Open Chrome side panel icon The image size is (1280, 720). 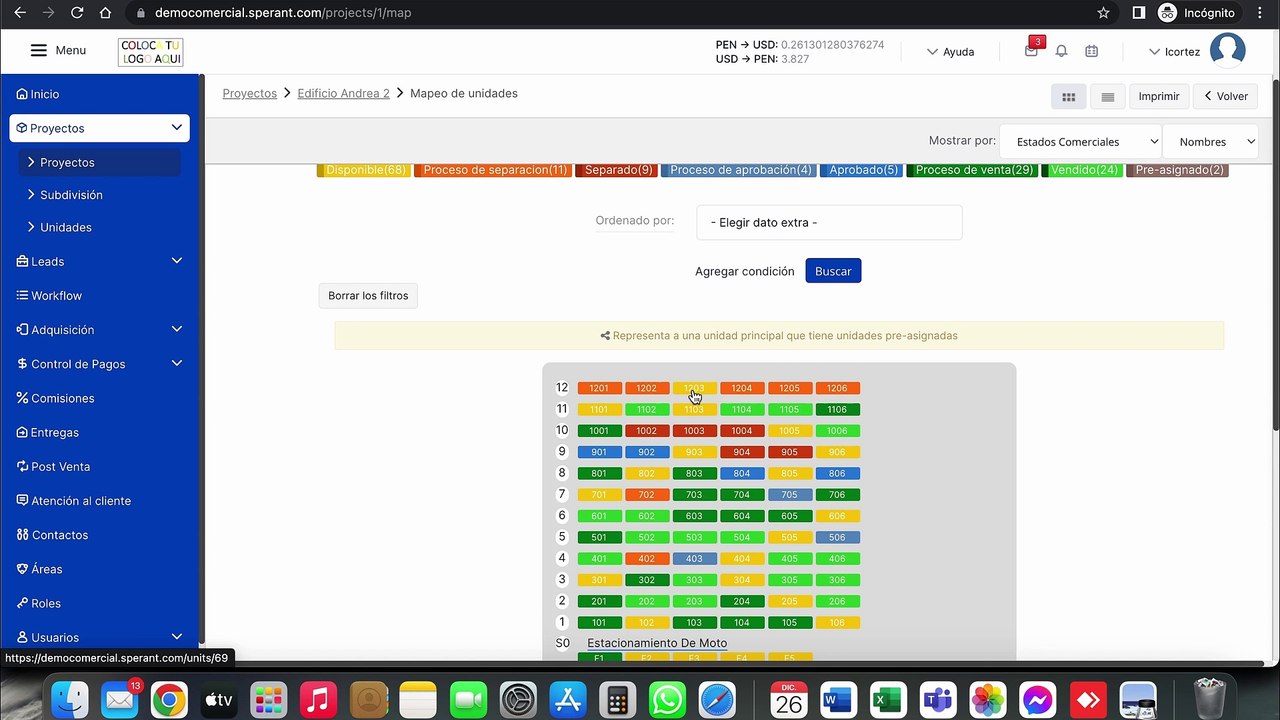(1138, 13)
